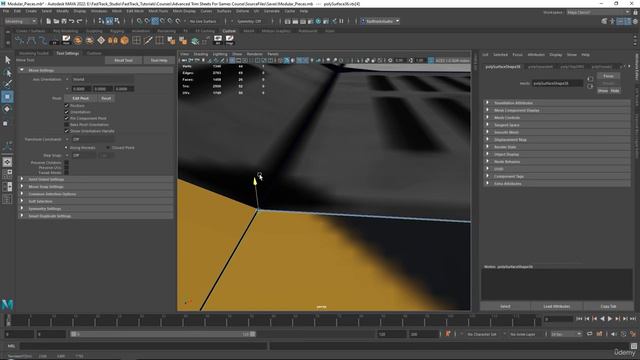Click the Save Scene icon
Screen dimensions: 640x360
[x=64, y=21]
